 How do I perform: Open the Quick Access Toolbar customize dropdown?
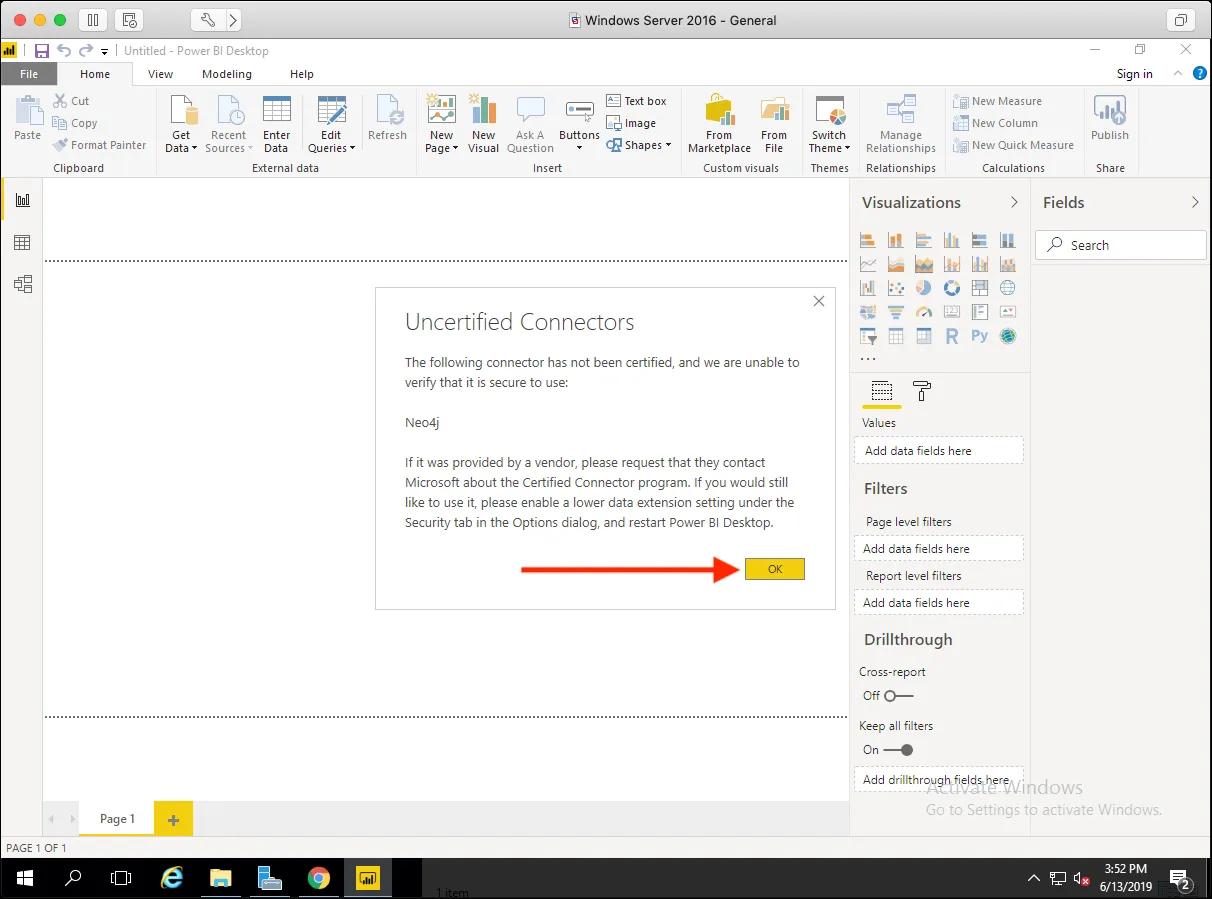pos(104,51)
